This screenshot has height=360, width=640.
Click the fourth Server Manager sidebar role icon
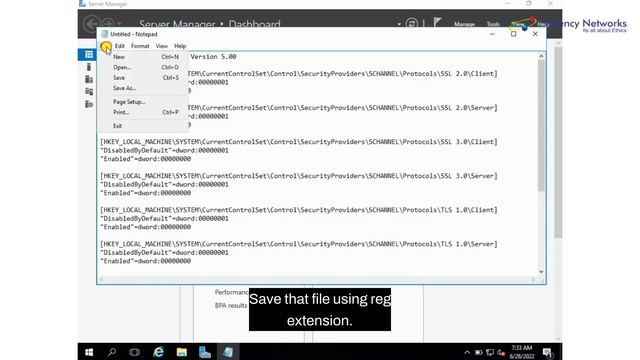pos(89,92)
